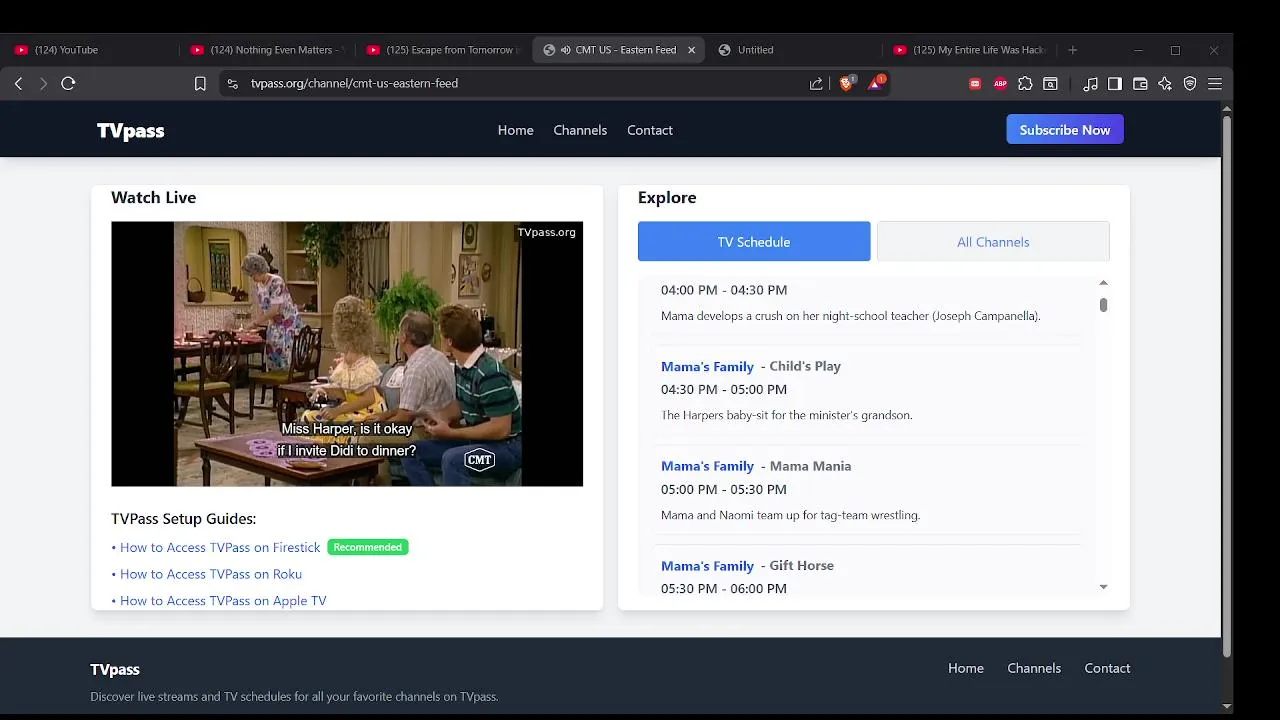Click footer Contact link
Screen dimensions: 1280x720
coord(1107,668)
